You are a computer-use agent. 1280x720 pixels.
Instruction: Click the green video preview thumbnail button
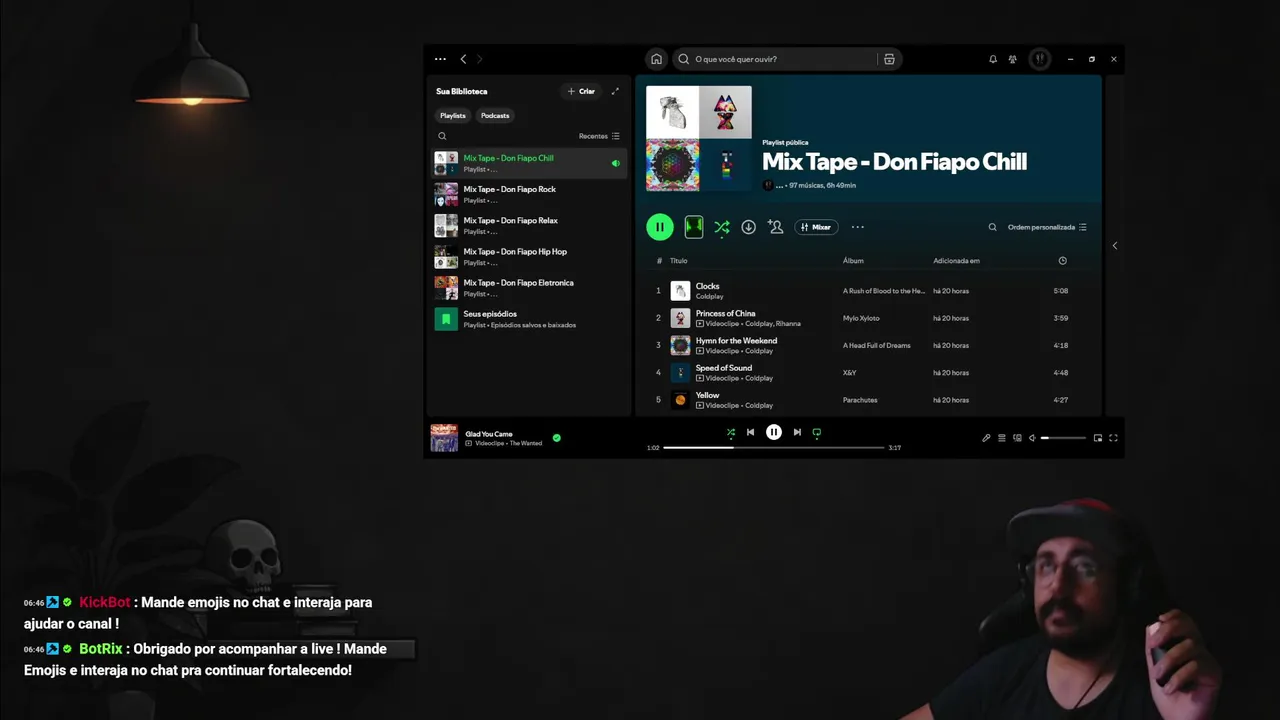[x=694, y=227]
